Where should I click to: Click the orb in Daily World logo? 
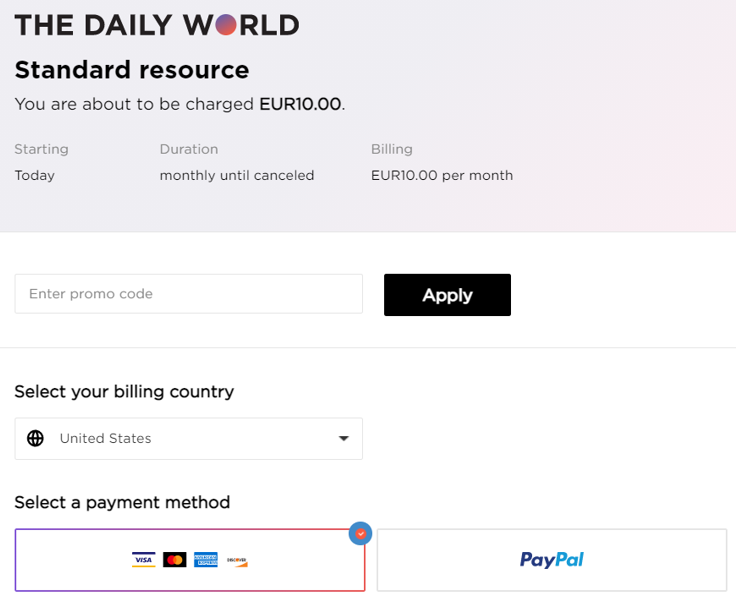point(226,25)
